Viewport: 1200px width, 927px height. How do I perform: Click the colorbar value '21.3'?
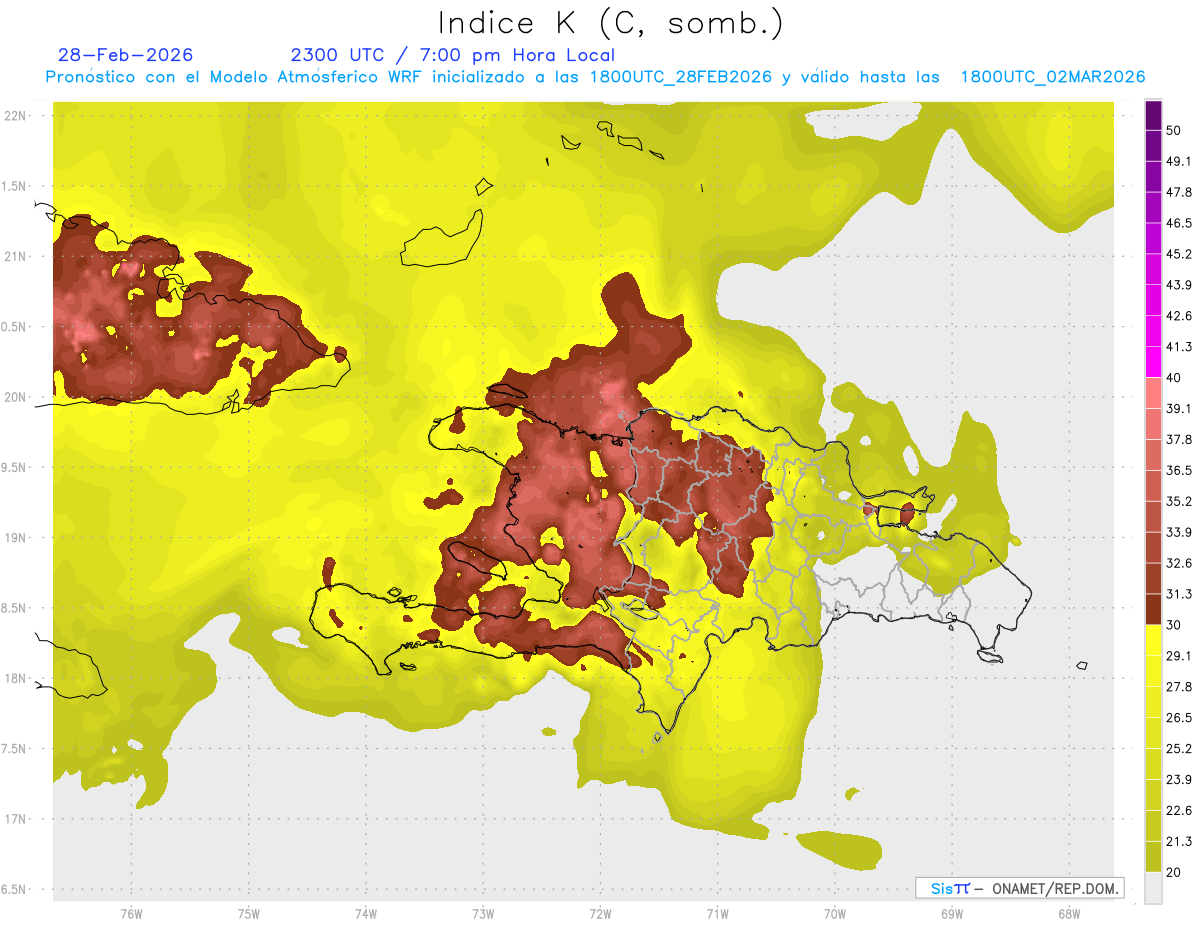pos(1179,841)
